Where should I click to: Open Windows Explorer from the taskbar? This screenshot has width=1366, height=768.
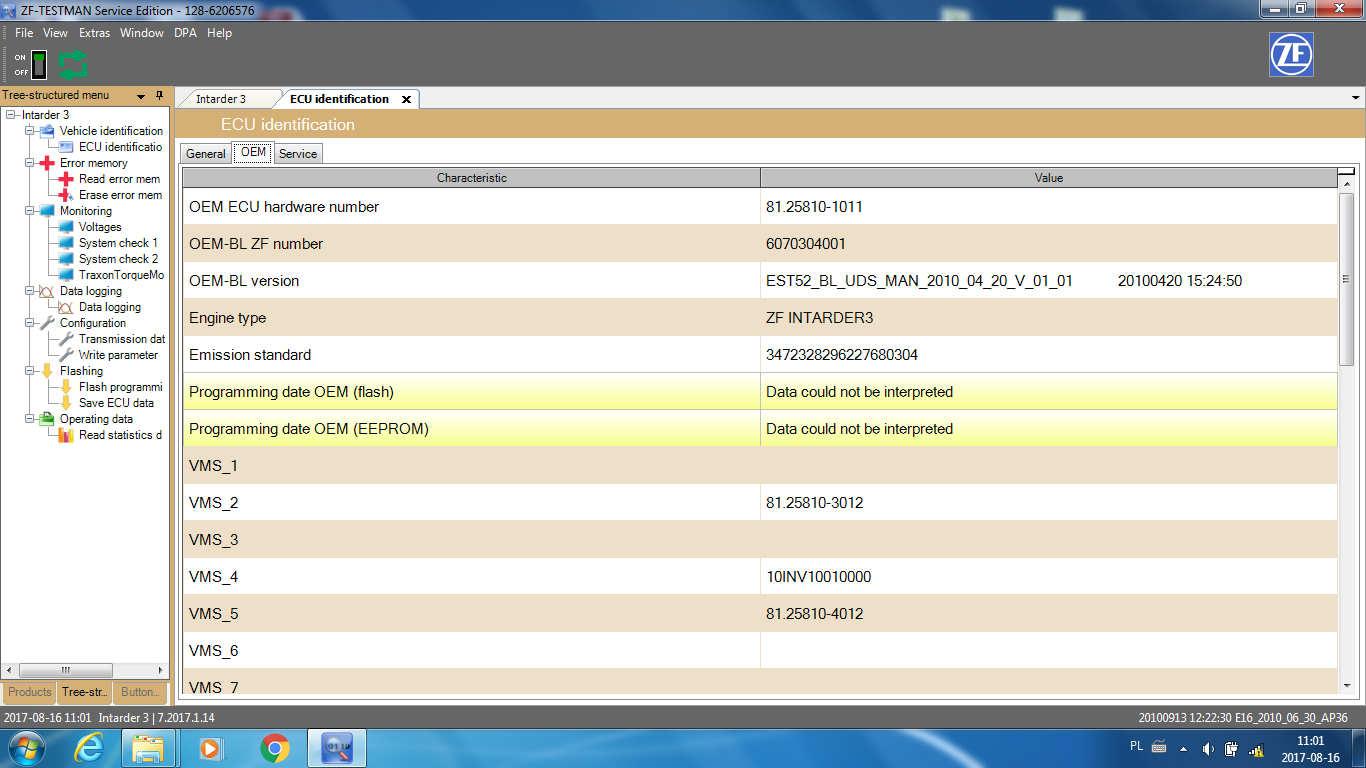(x=148, y=748)
